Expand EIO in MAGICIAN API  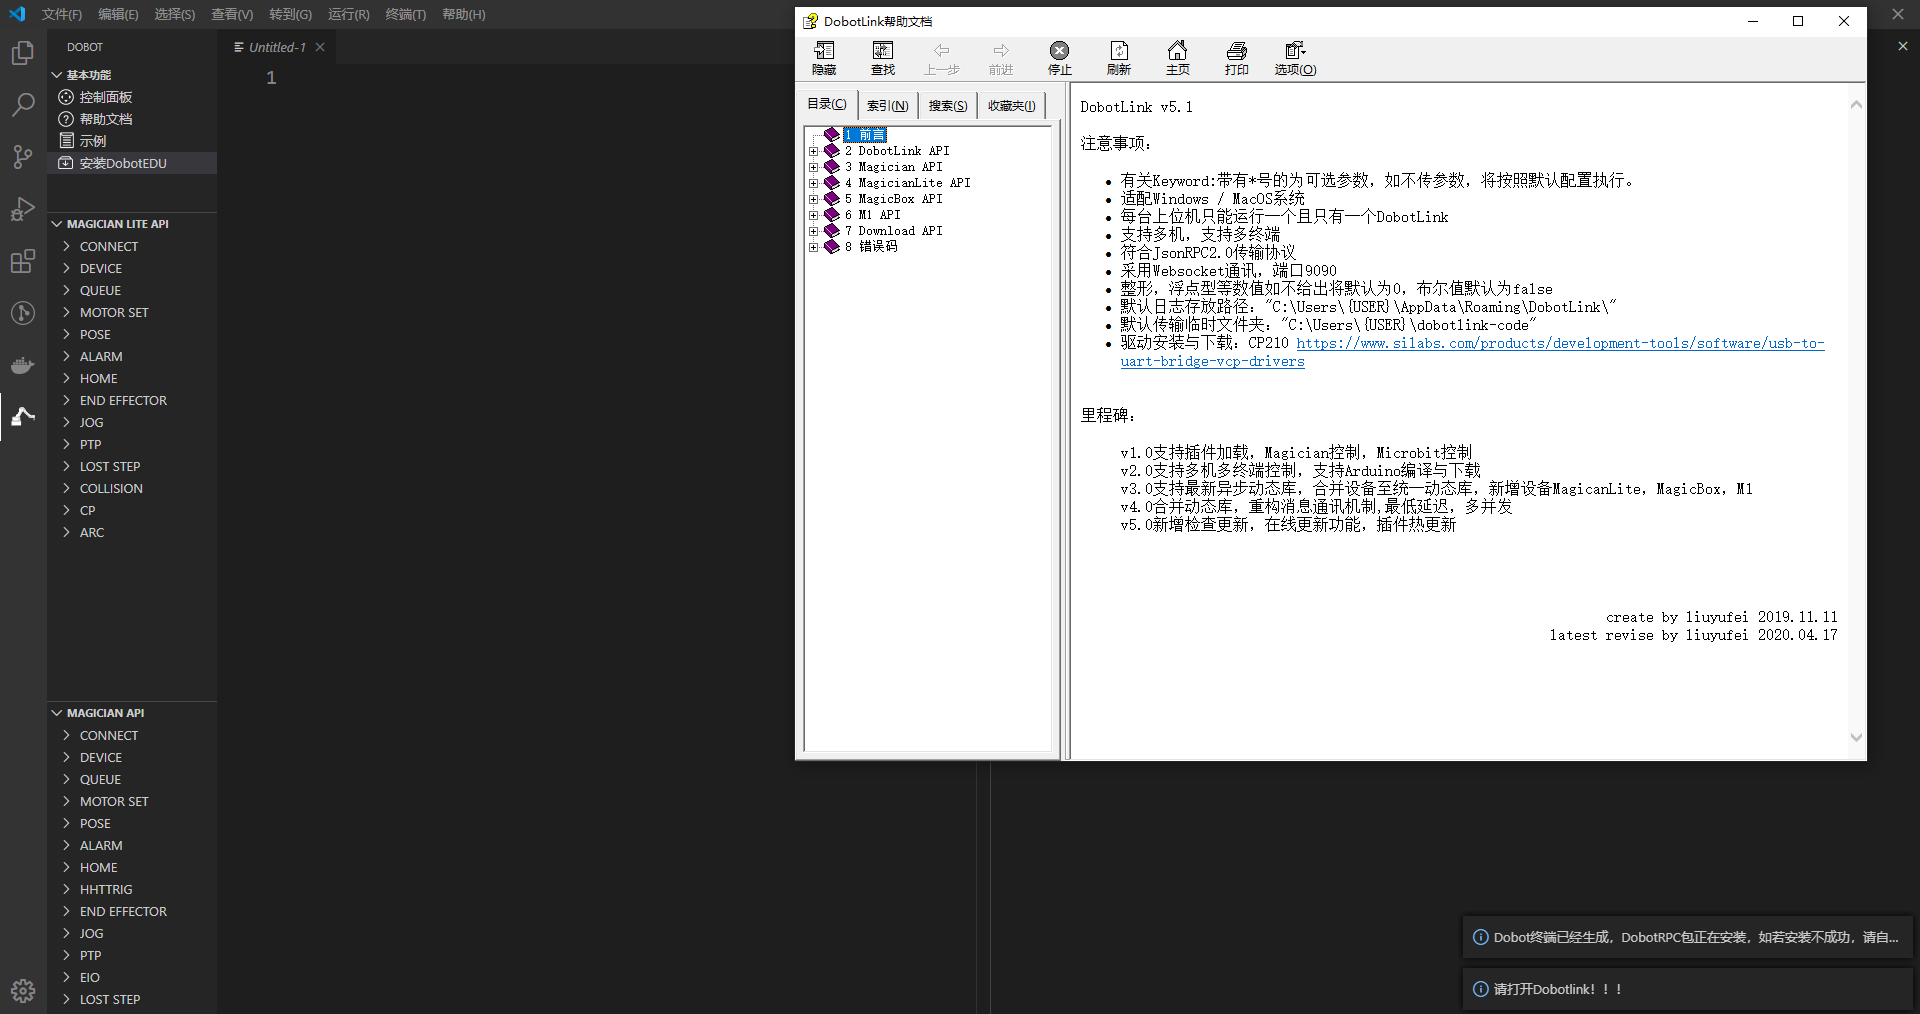[132, 977]
